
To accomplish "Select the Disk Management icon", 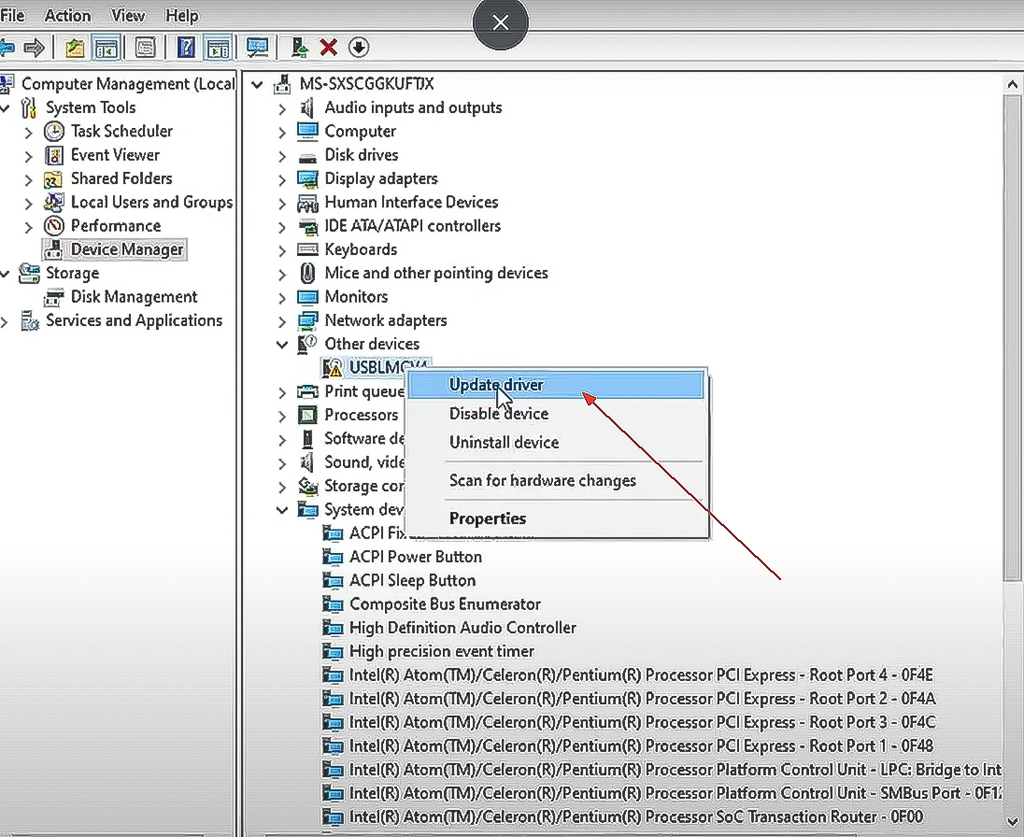I will [54, 298].
